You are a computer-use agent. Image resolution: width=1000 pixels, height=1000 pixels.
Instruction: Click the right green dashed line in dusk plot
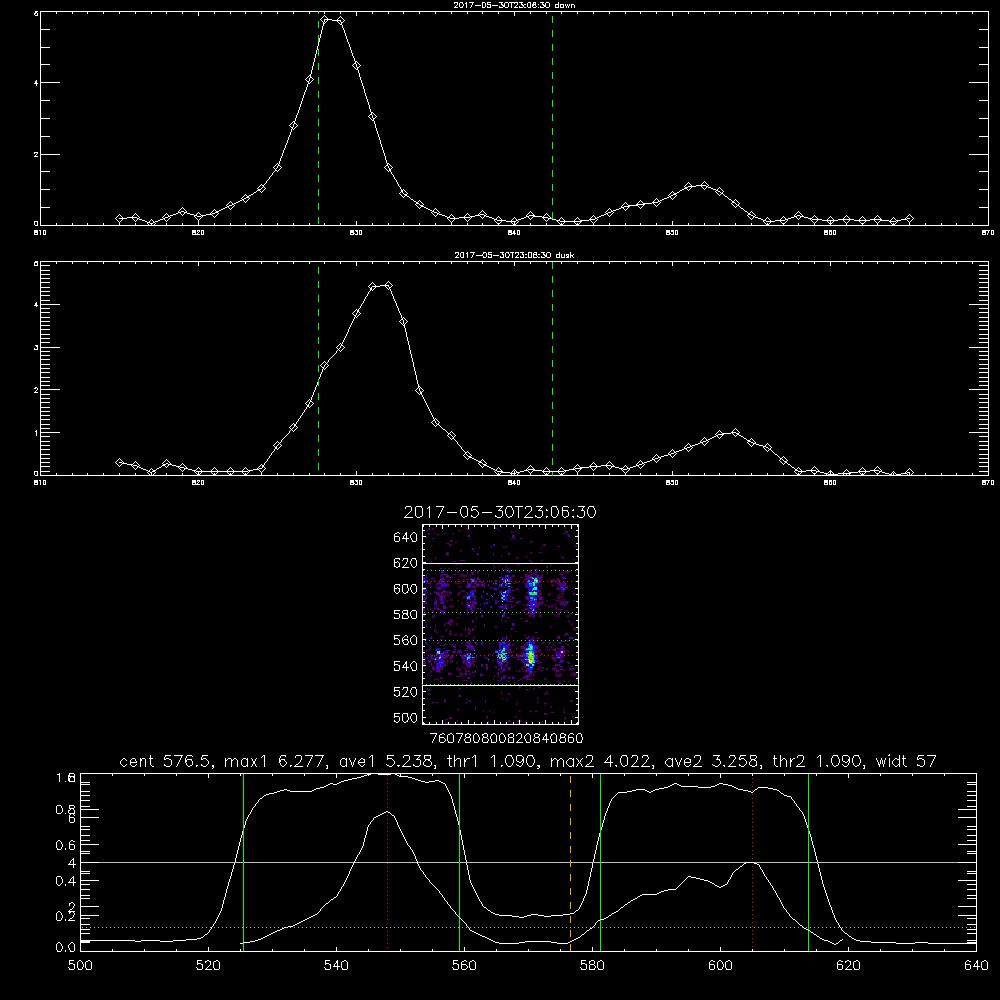point(552,368)
